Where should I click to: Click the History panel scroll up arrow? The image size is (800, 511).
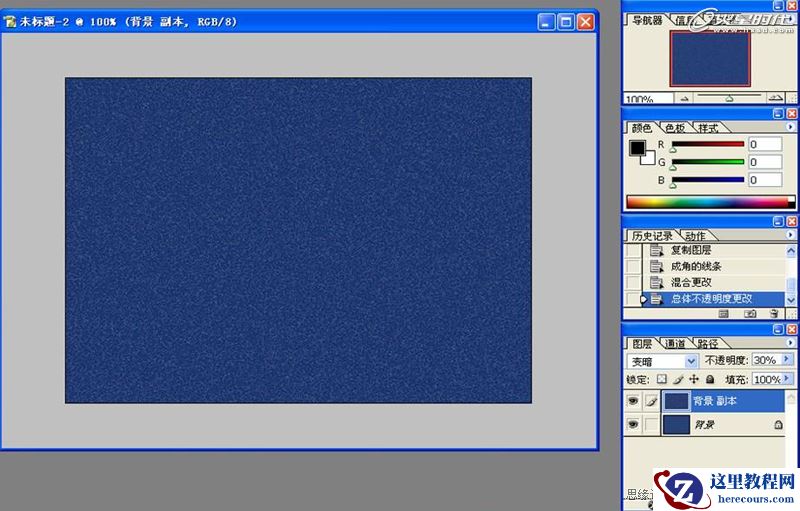pos(791,250)
